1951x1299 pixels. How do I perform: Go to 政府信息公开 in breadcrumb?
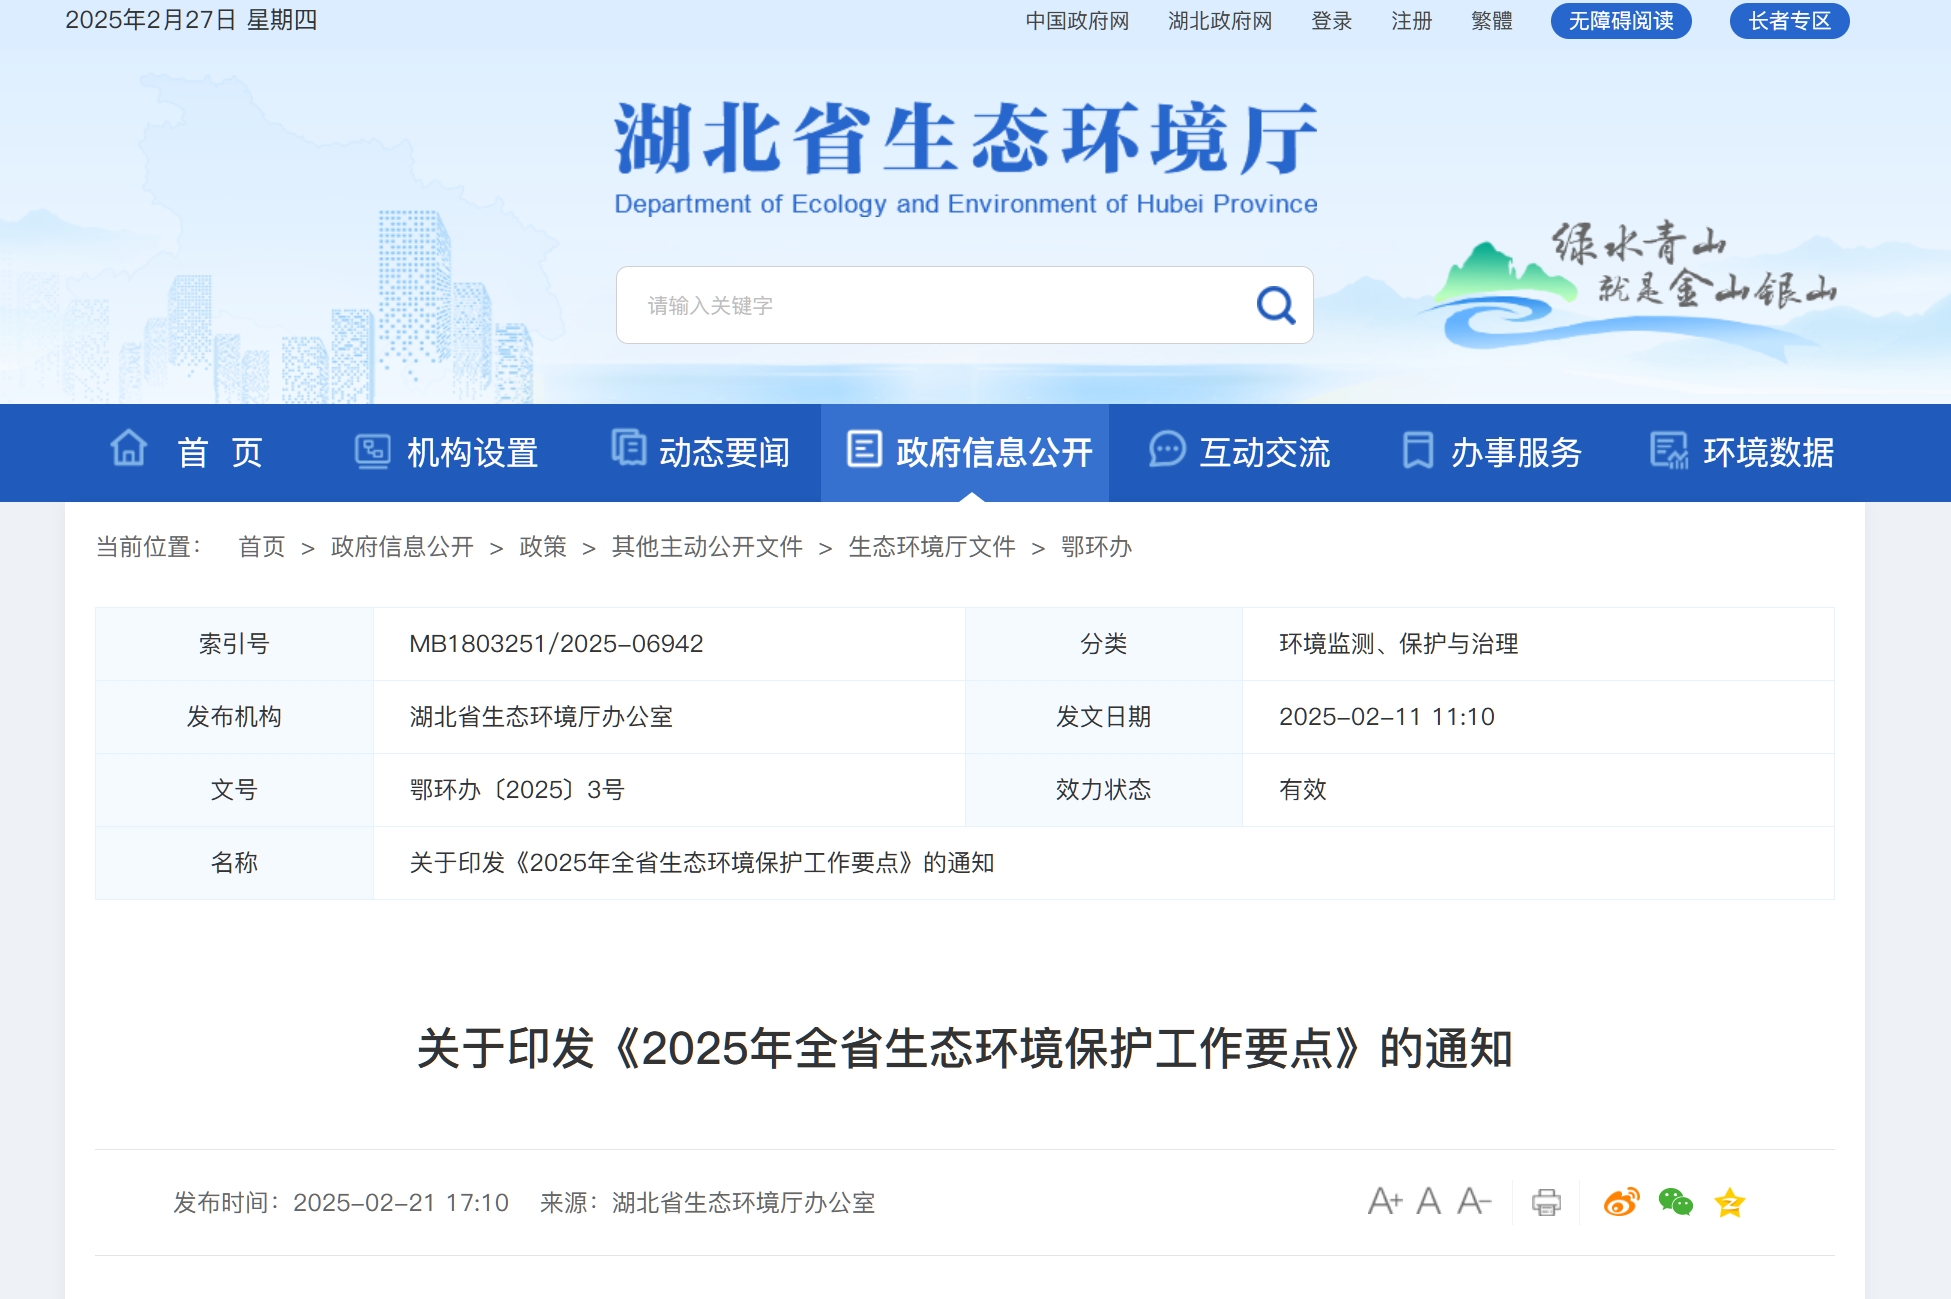click(402, 547)
